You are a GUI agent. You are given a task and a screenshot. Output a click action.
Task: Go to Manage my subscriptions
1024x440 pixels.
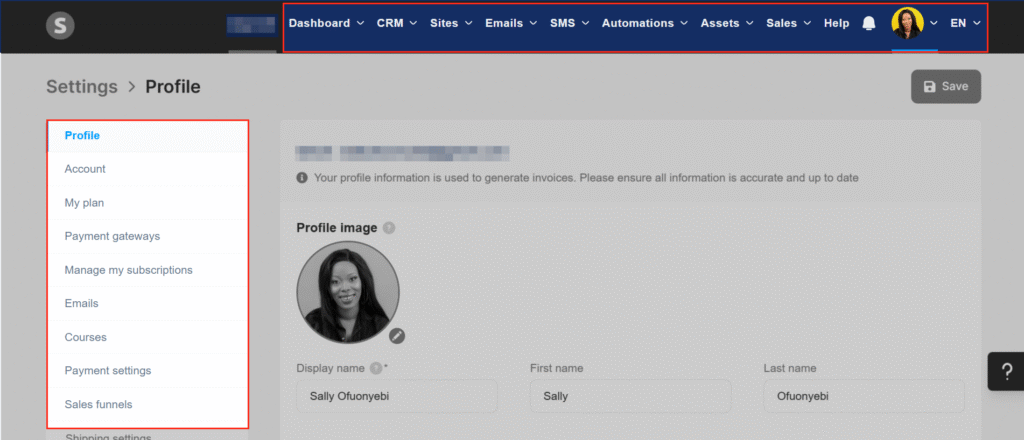click(x=128, y=270)
